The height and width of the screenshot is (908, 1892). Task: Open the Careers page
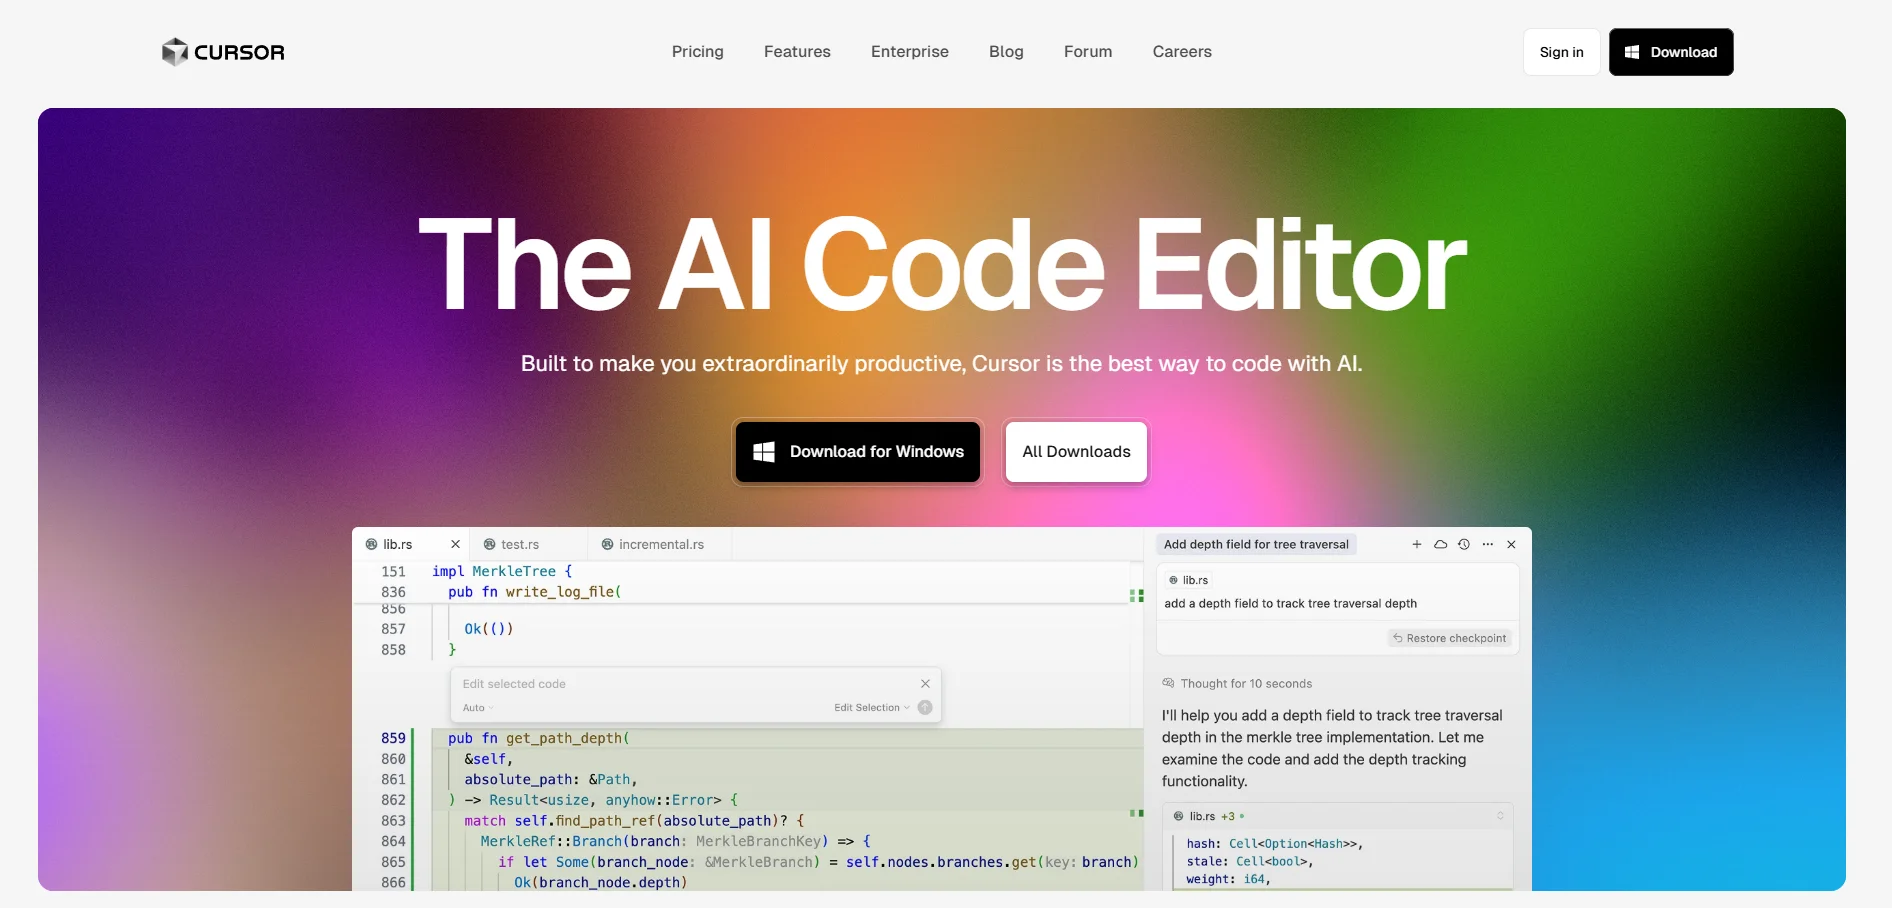(x=1182, y=52)
